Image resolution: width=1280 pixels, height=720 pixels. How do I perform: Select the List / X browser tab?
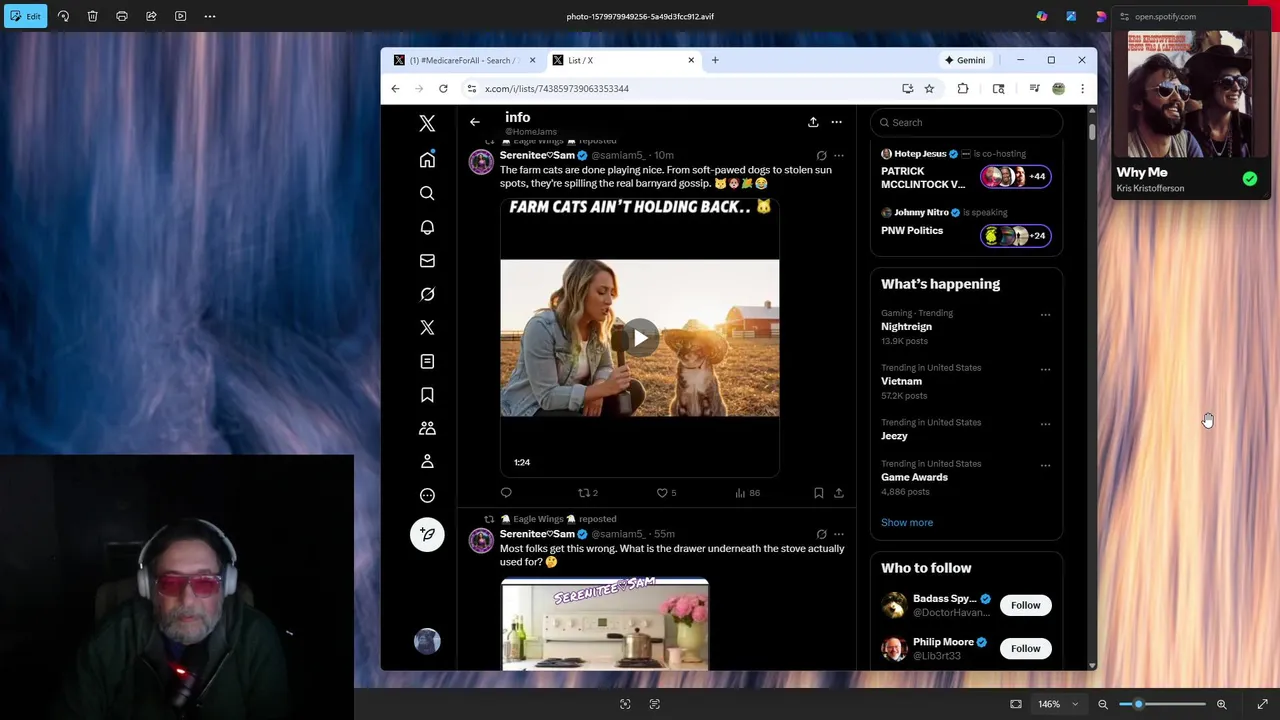pyautogui.click(x=622, y=60)
